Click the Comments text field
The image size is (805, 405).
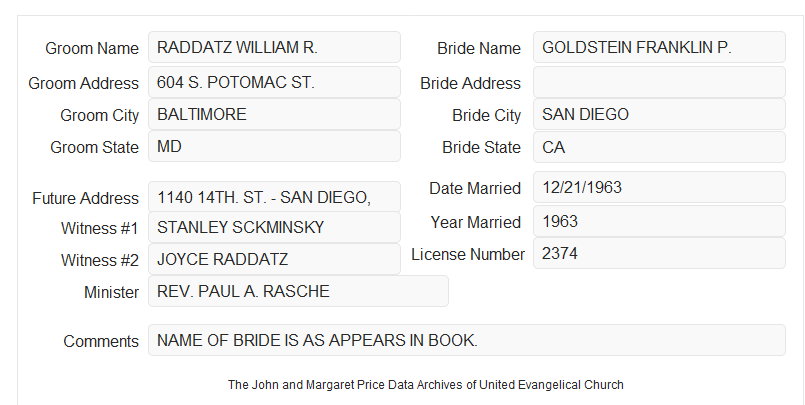tap(467, 340)
